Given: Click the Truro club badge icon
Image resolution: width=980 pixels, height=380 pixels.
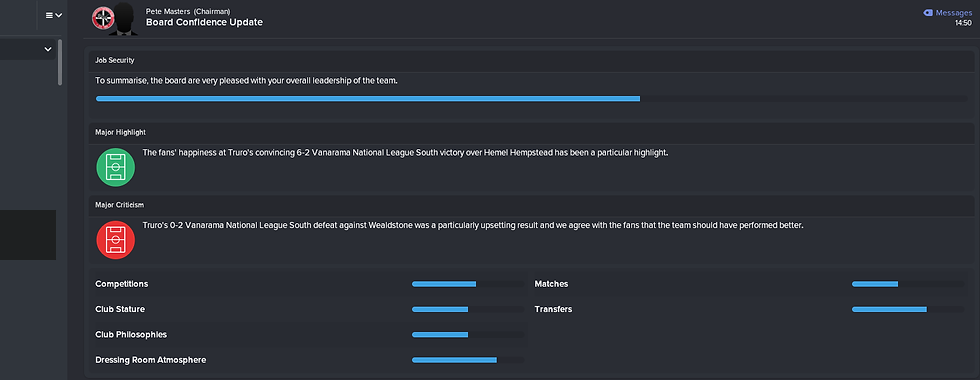Looking at the screenshot, I should [101, 18].
